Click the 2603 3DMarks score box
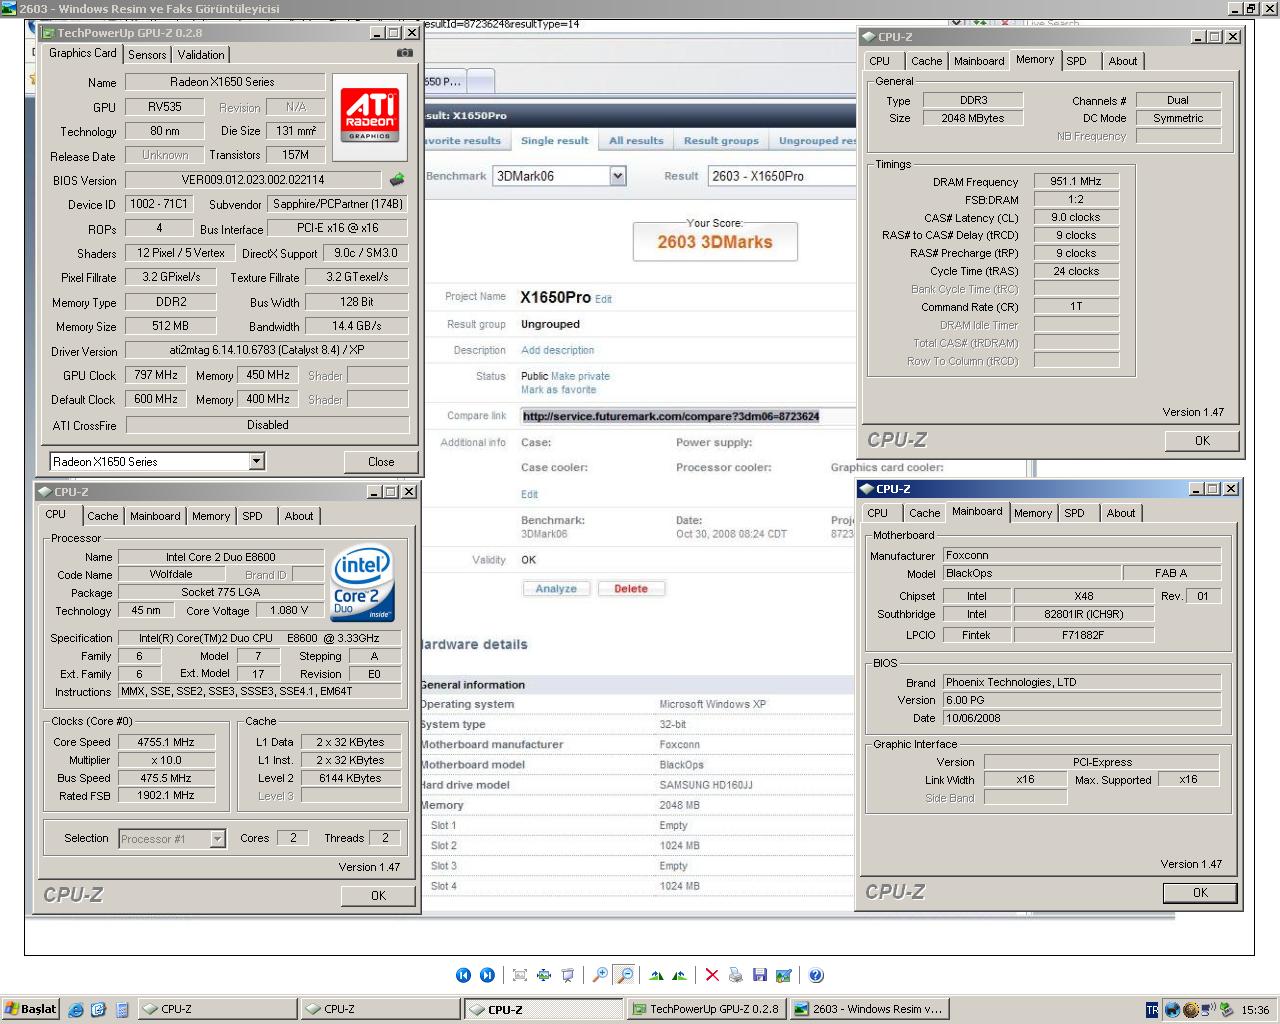The image size is (1280, 1024). coord(715,241)
